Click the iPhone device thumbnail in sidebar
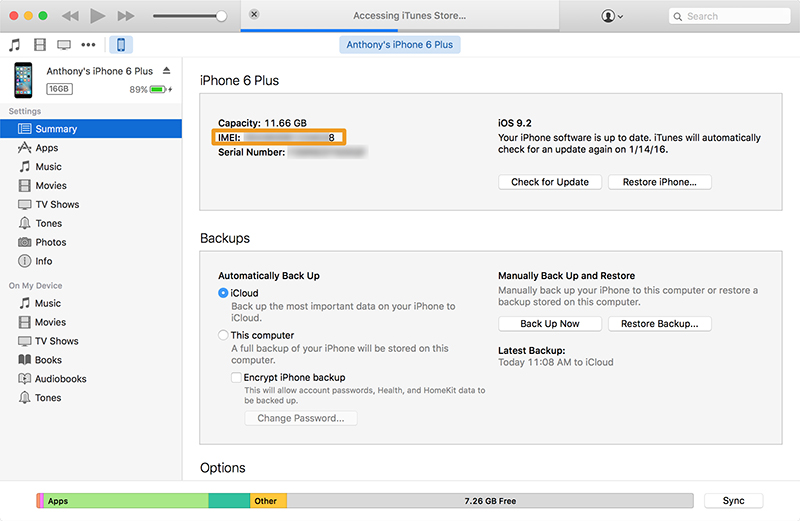 pyautogui.click(x=23, y=80)
